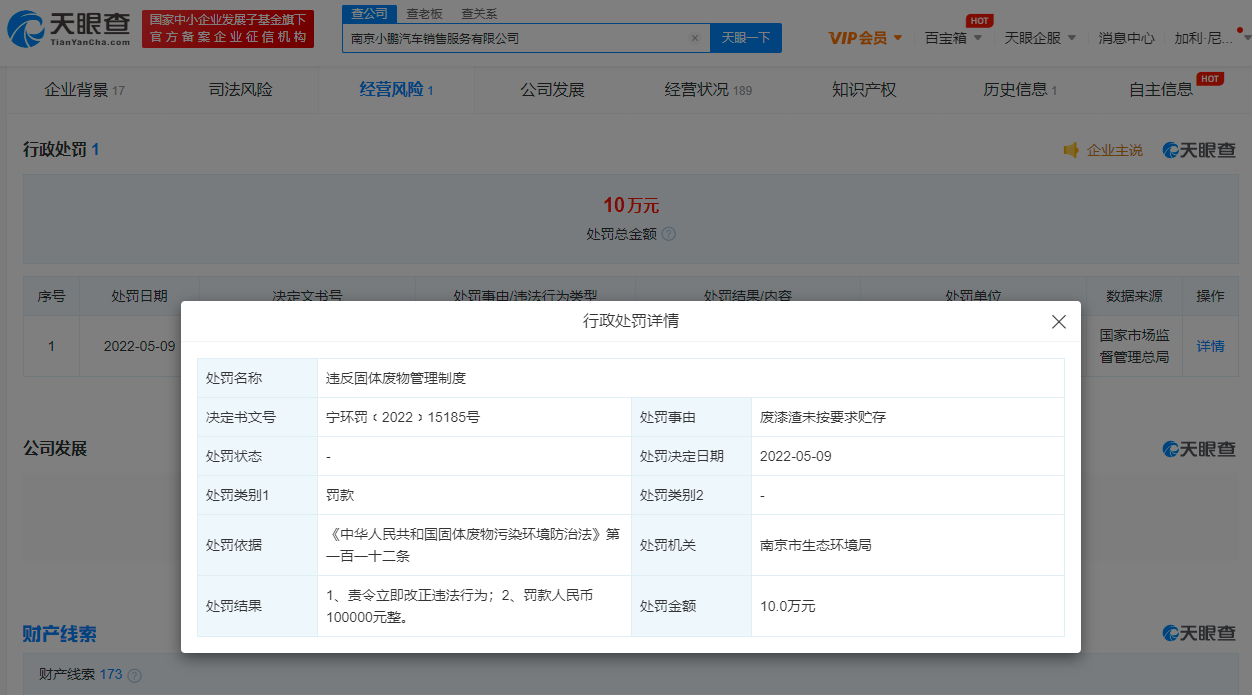Select the 废漆渣未按要求贮存 penalty reason
The width and height of the screenshot is (1252, 695).
823,417
